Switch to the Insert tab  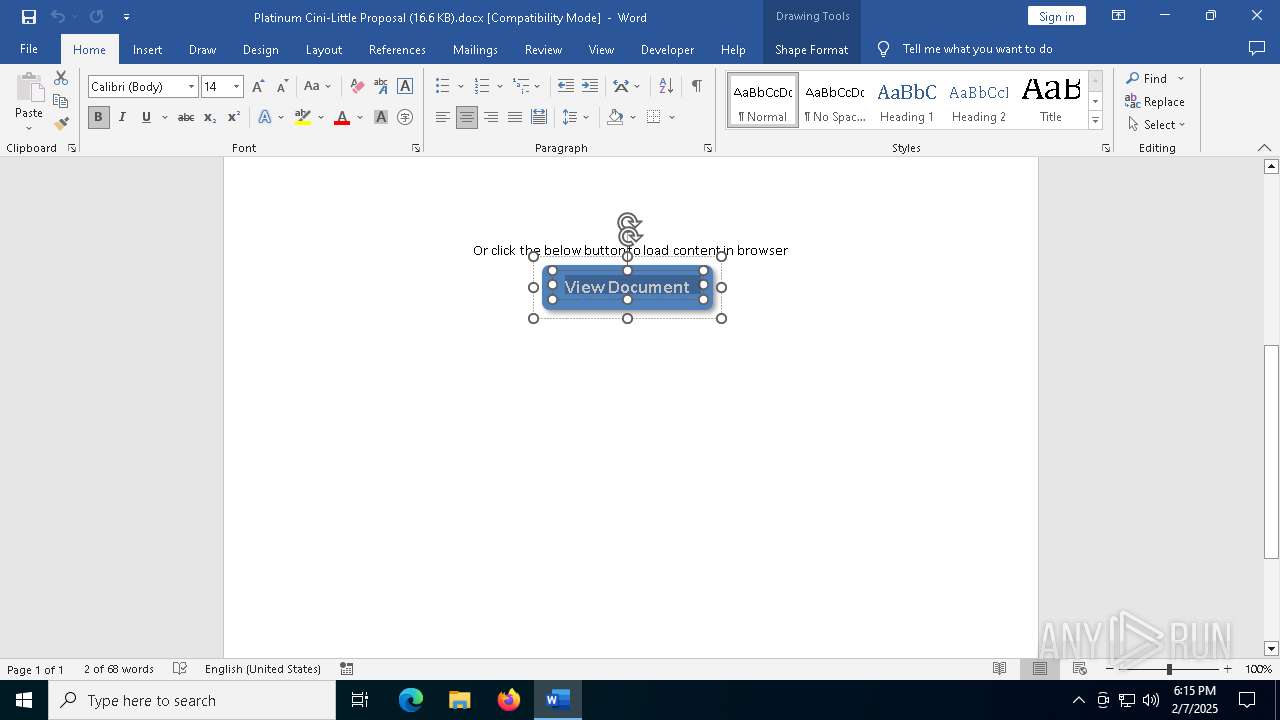pos(147,49)
